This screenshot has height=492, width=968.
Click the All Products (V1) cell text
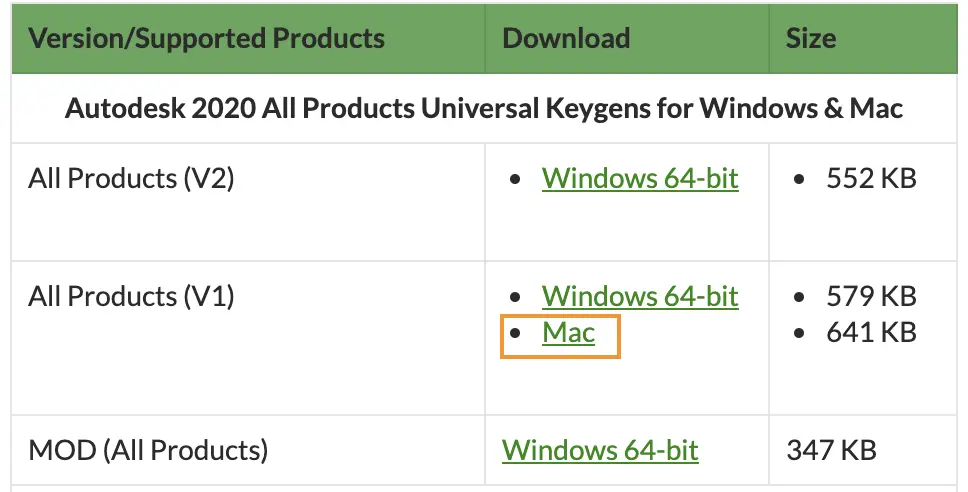(x=131, y=296)
